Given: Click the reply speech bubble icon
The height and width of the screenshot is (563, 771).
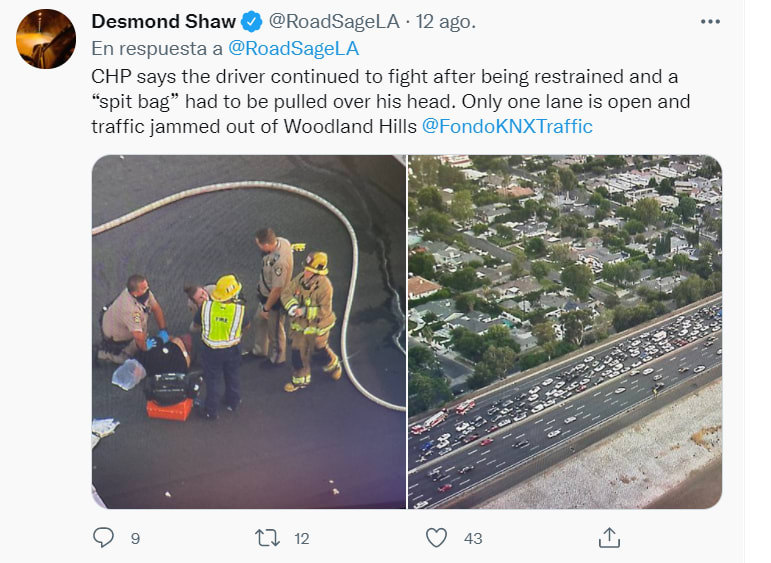Looking at the screenshot, I should pos(103,537).
